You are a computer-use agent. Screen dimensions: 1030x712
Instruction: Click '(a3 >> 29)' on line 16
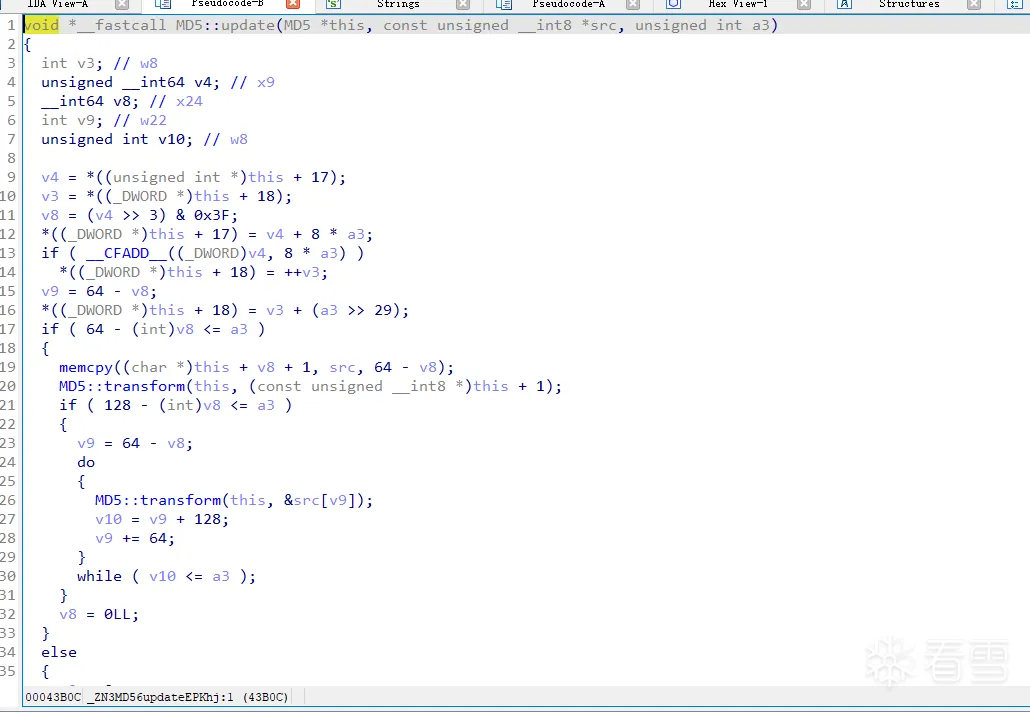355,311
